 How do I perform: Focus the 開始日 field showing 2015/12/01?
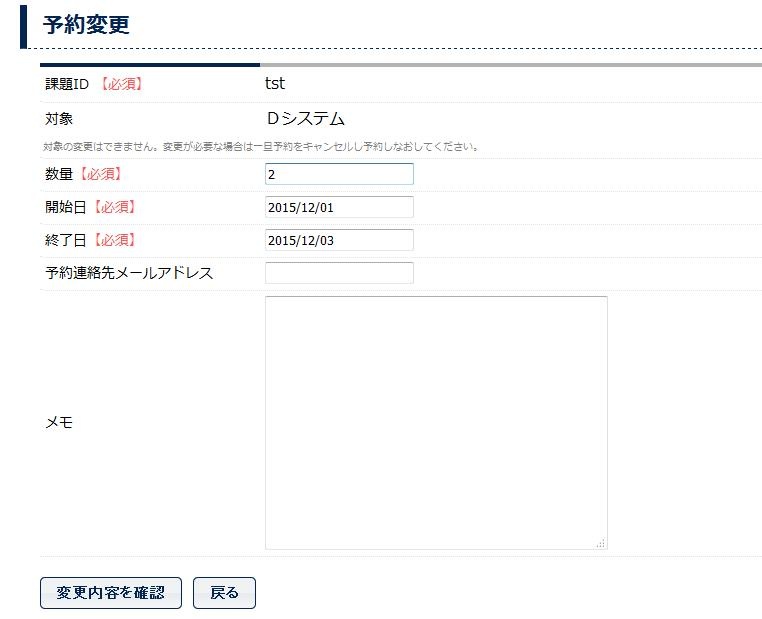click(338, 207)
